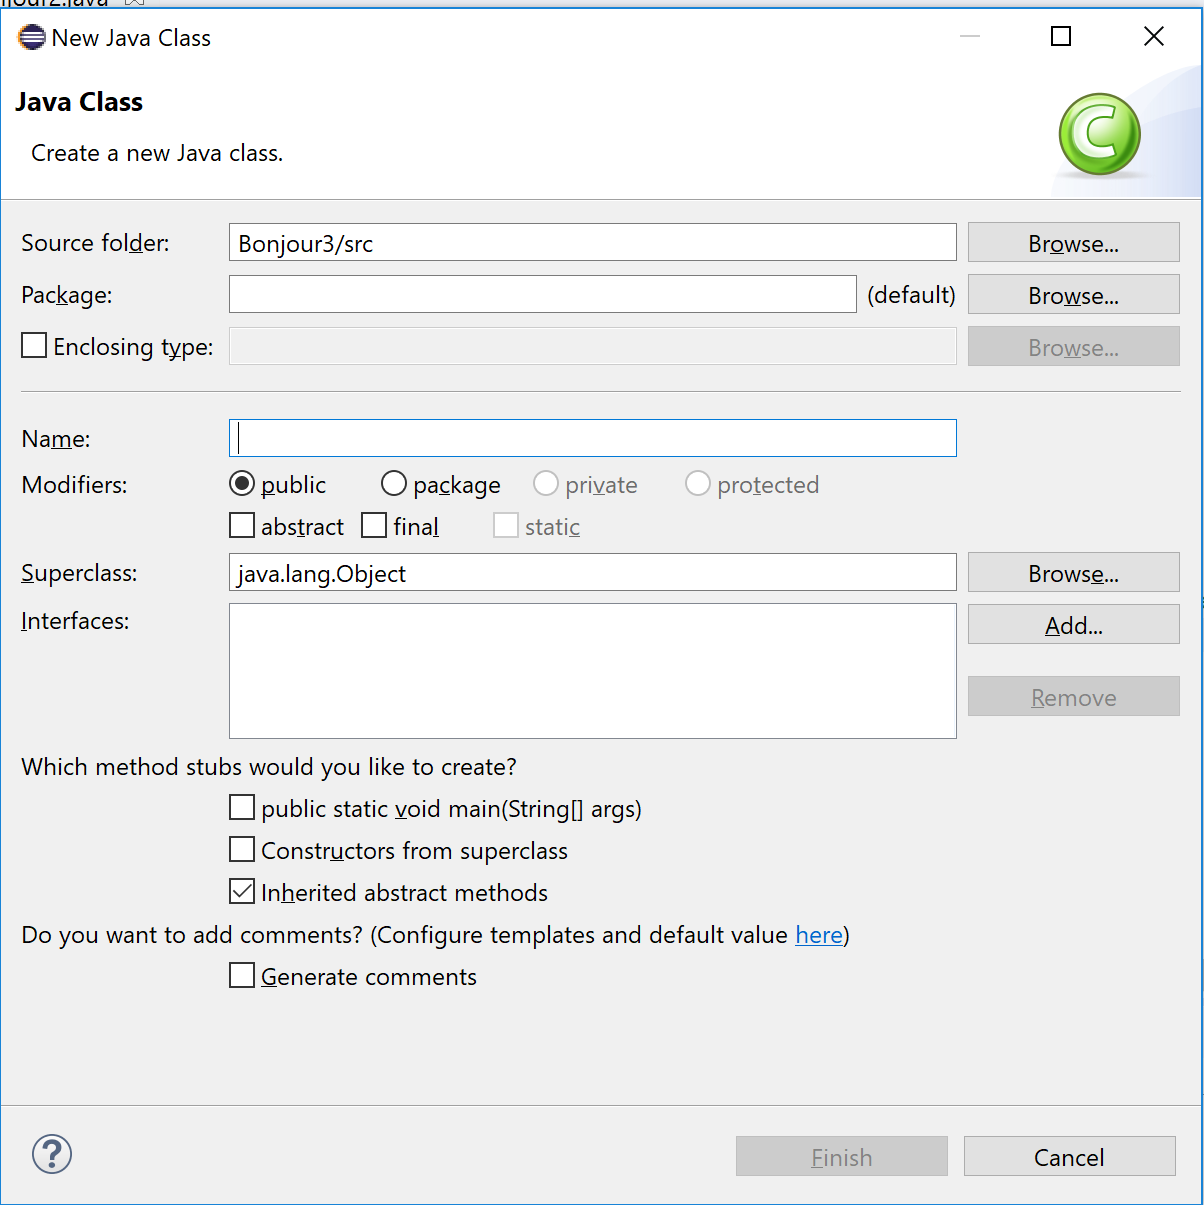
Task: Browse for the superclass
Action: (x=1073, y=573)
